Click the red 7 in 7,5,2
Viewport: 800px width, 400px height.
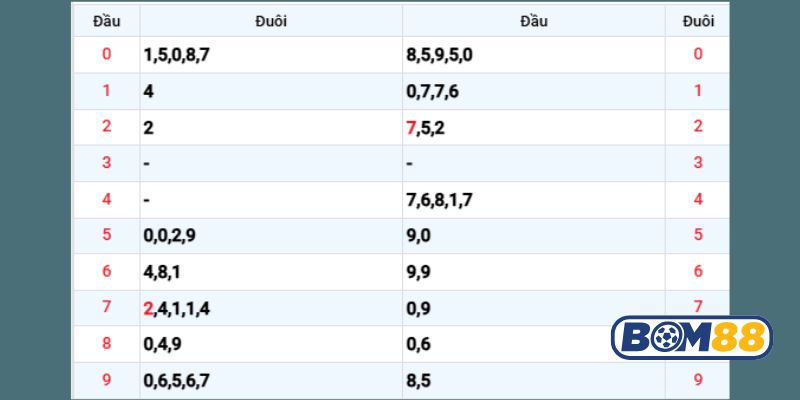tap(411, 127)
